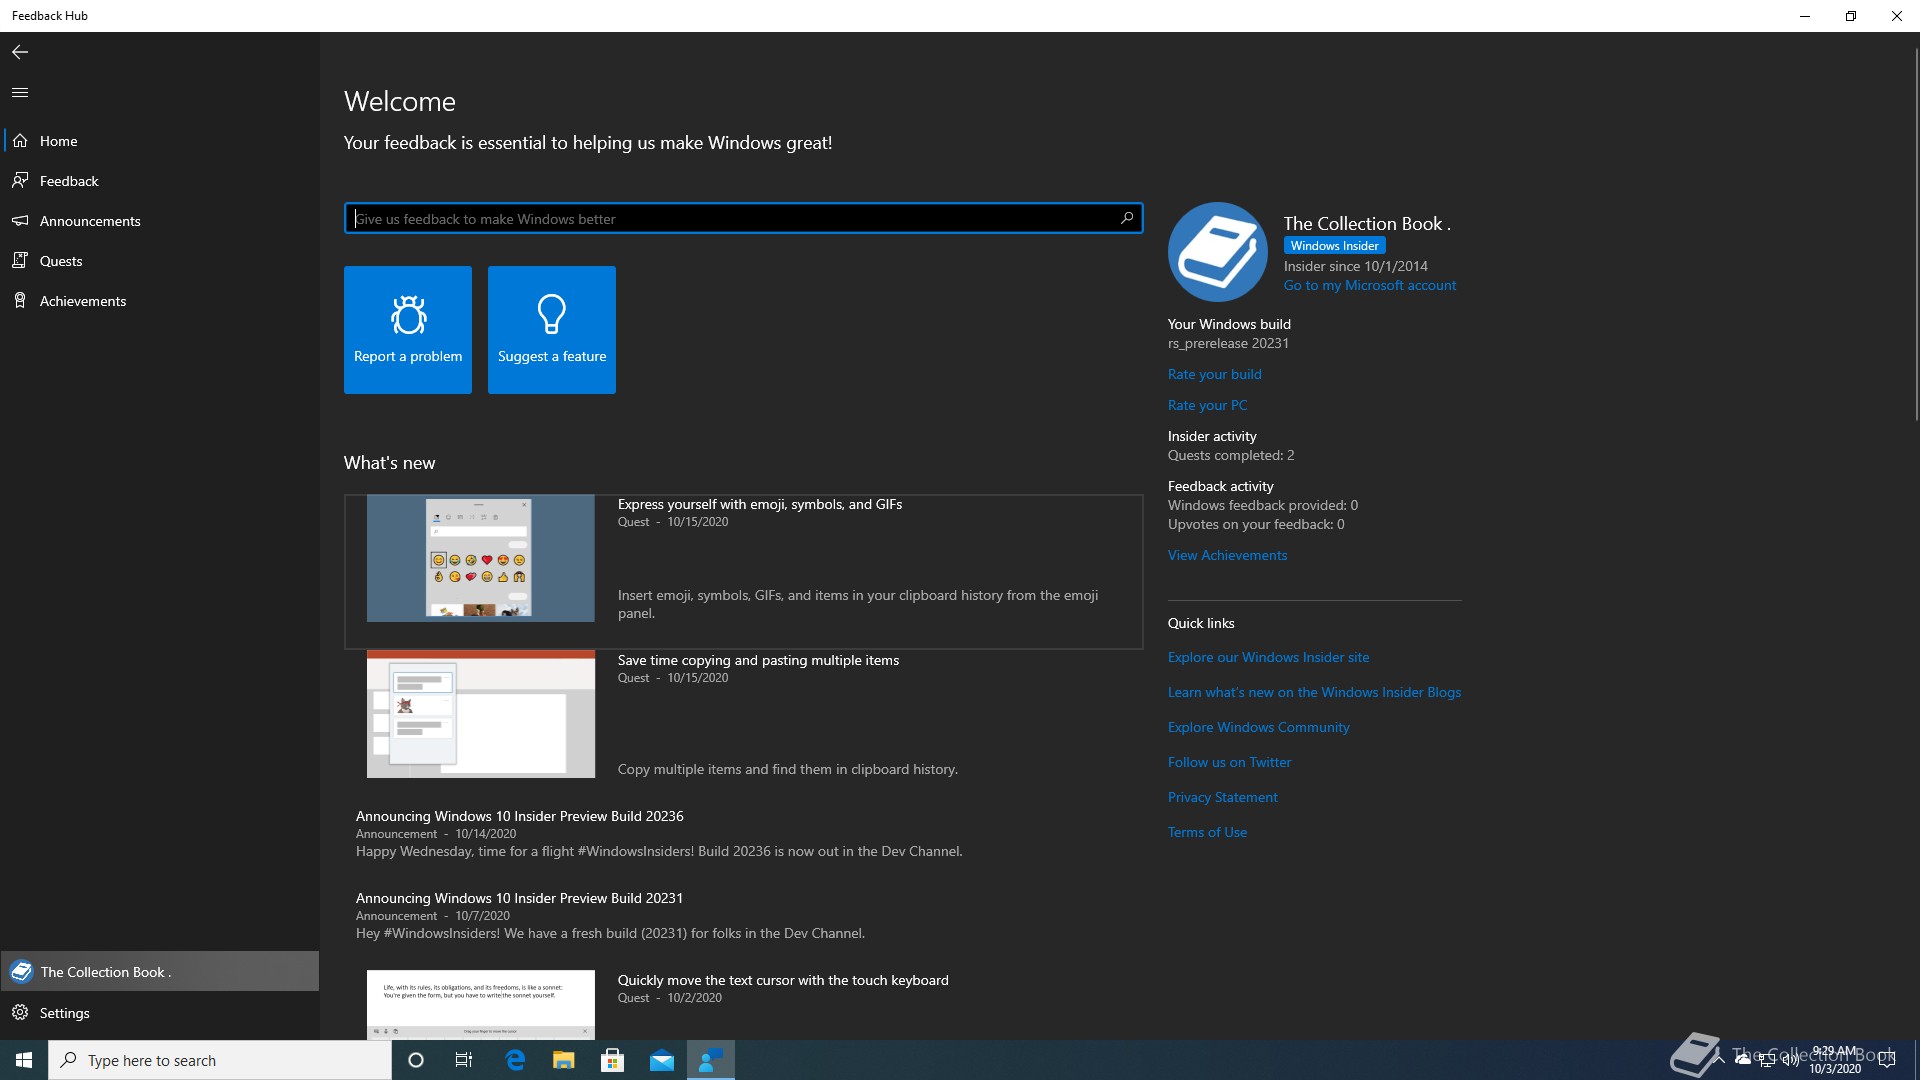Click the Rate your build link
This screenshot has height=1080, width=1920.
(x=1214, y=374)
